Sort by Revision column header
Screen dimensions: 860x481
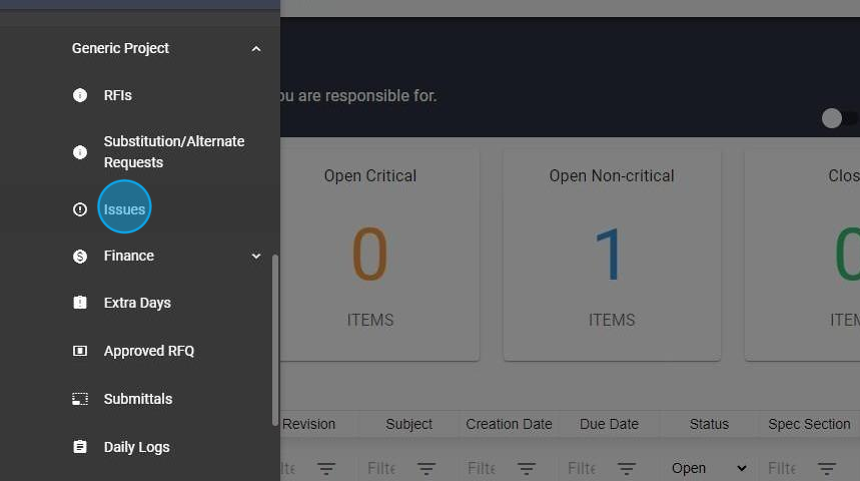[309, 424]
